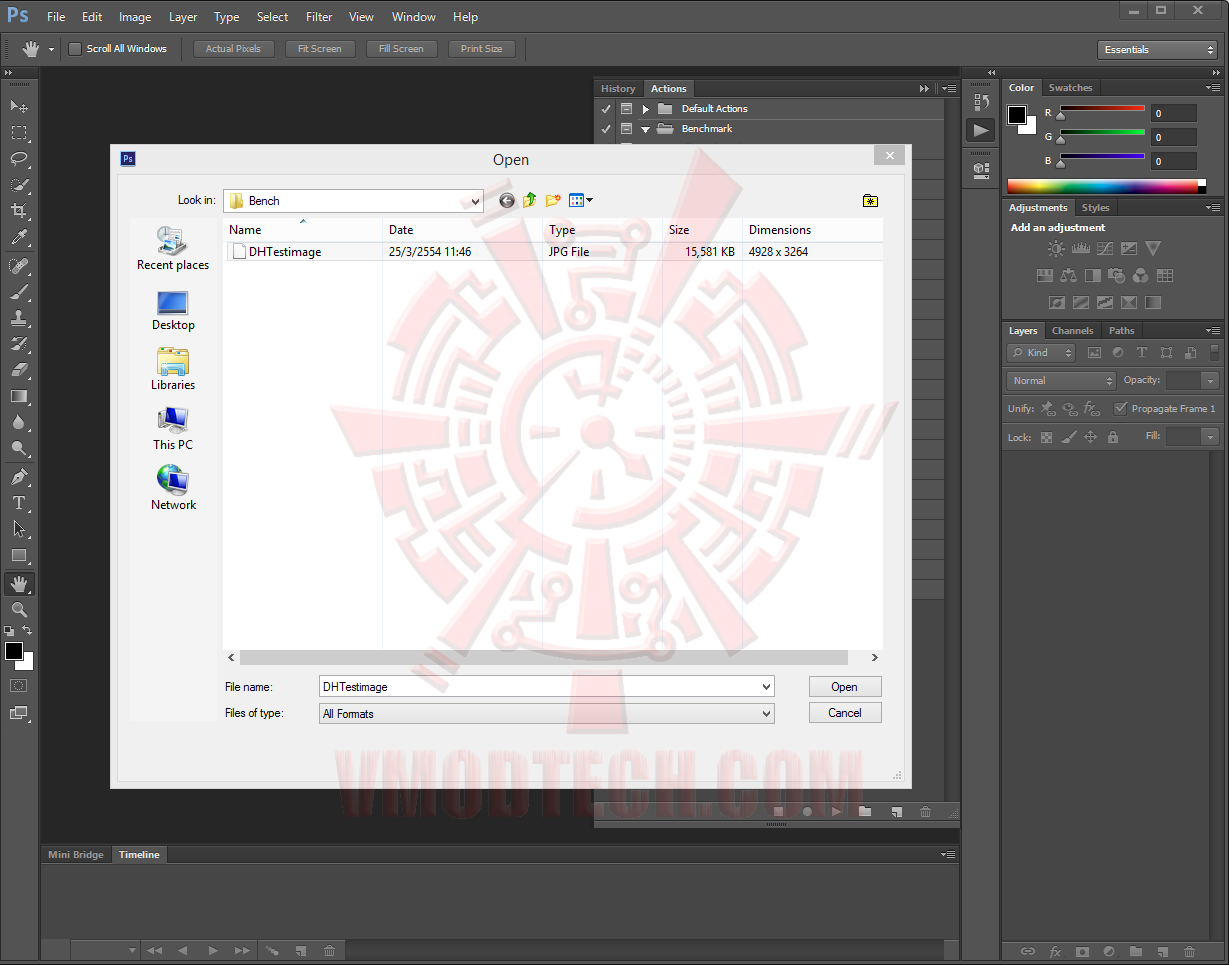Screen dimensions: 1229x965
Task: Select the Horizontal Type tool
Action: 19,503
